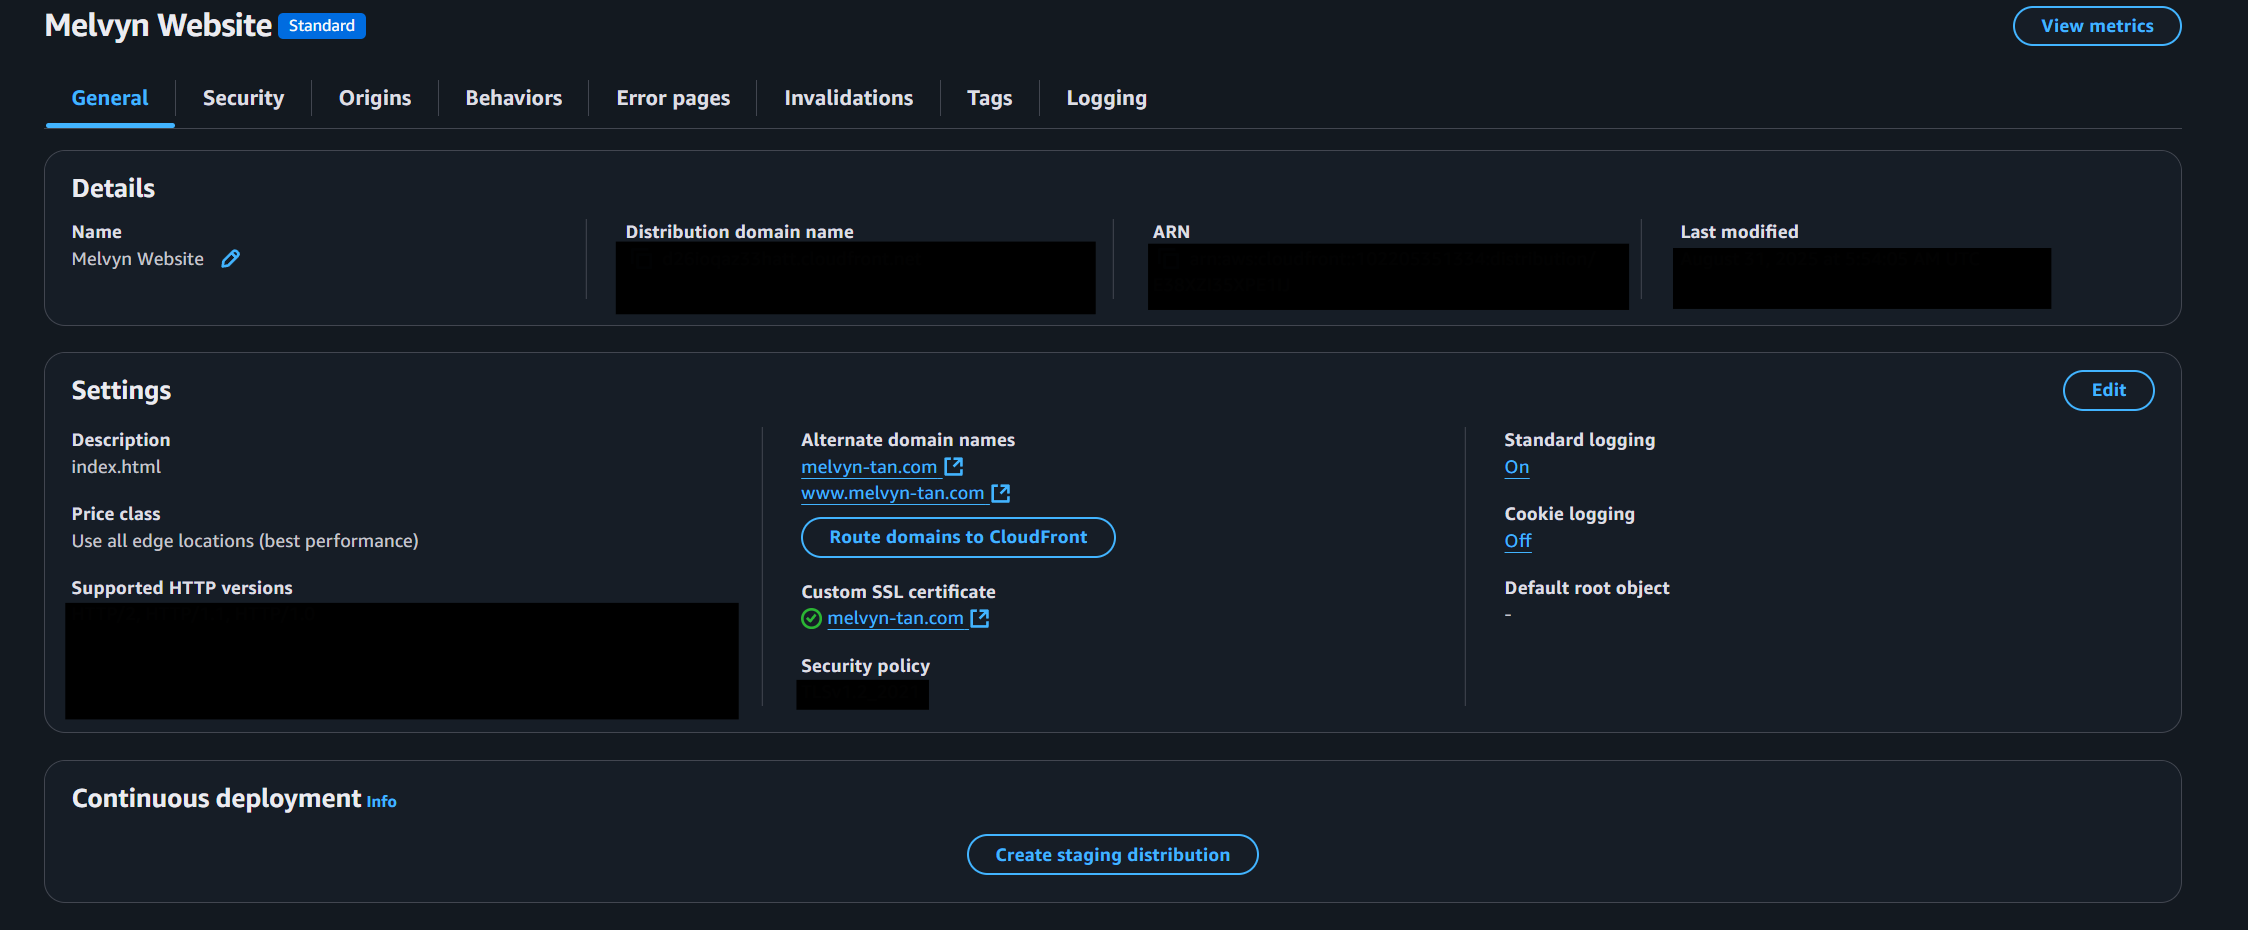Screen dimensions: 2248x930
Task: Click the Supported HTTP versions label
Action: pos(182,588)
